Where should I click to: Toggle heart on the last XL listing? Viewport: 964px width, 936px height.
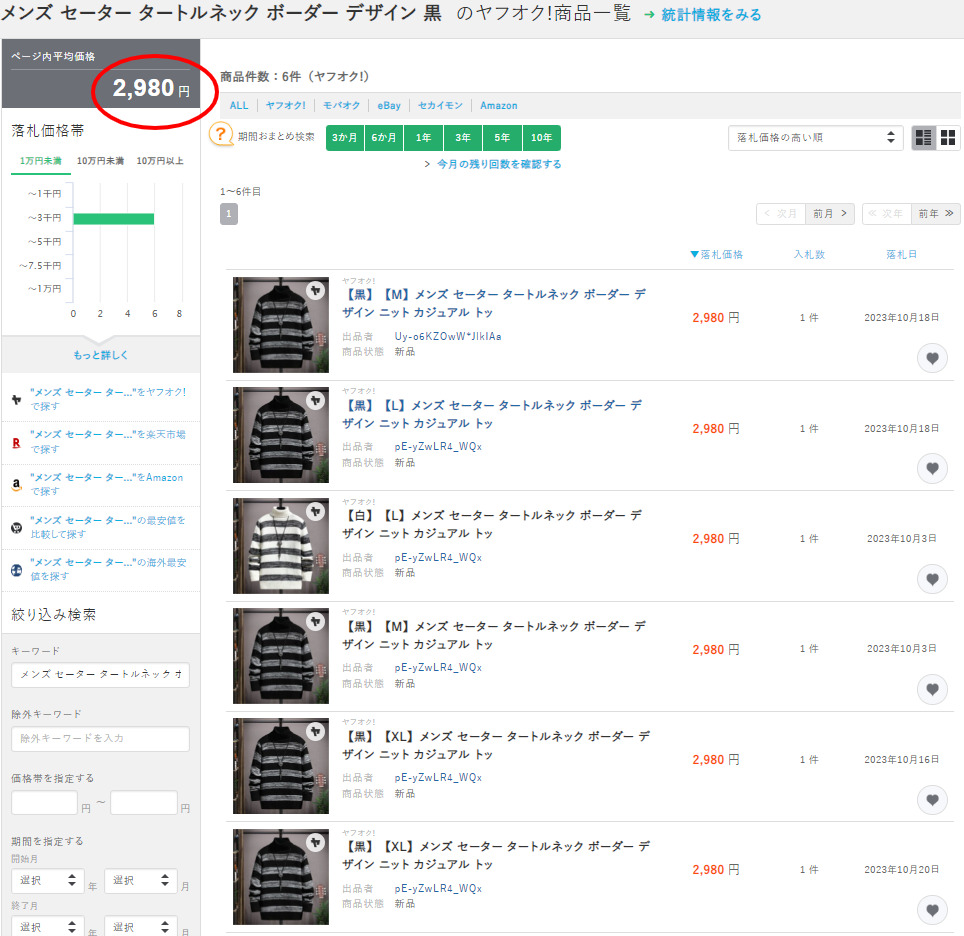point(932,909)
